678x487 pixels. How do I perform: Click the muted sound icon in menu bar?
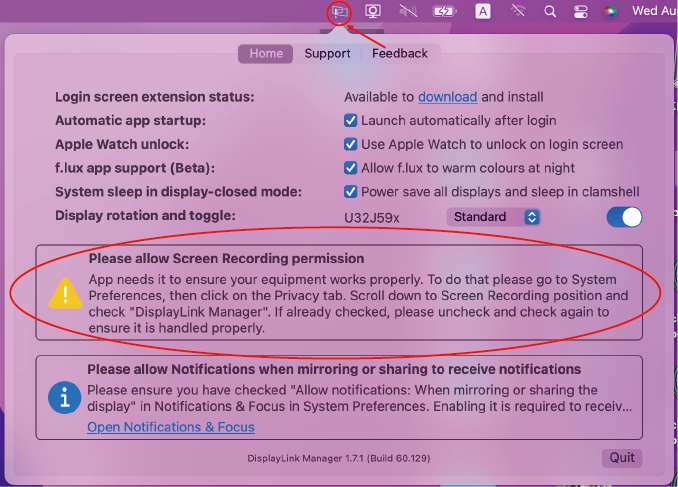(x=408, y=12)
